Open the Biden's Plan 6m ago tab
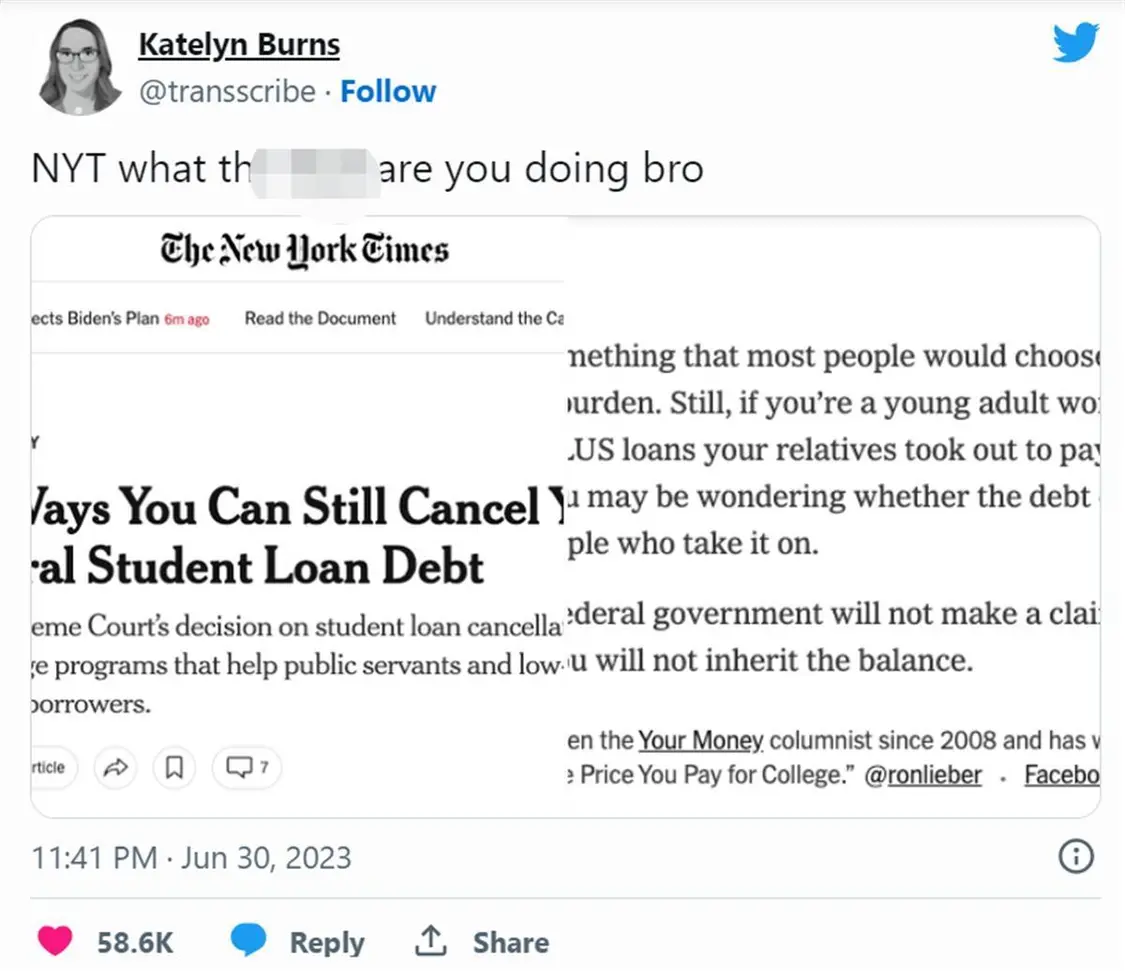 tap(121, 318)
